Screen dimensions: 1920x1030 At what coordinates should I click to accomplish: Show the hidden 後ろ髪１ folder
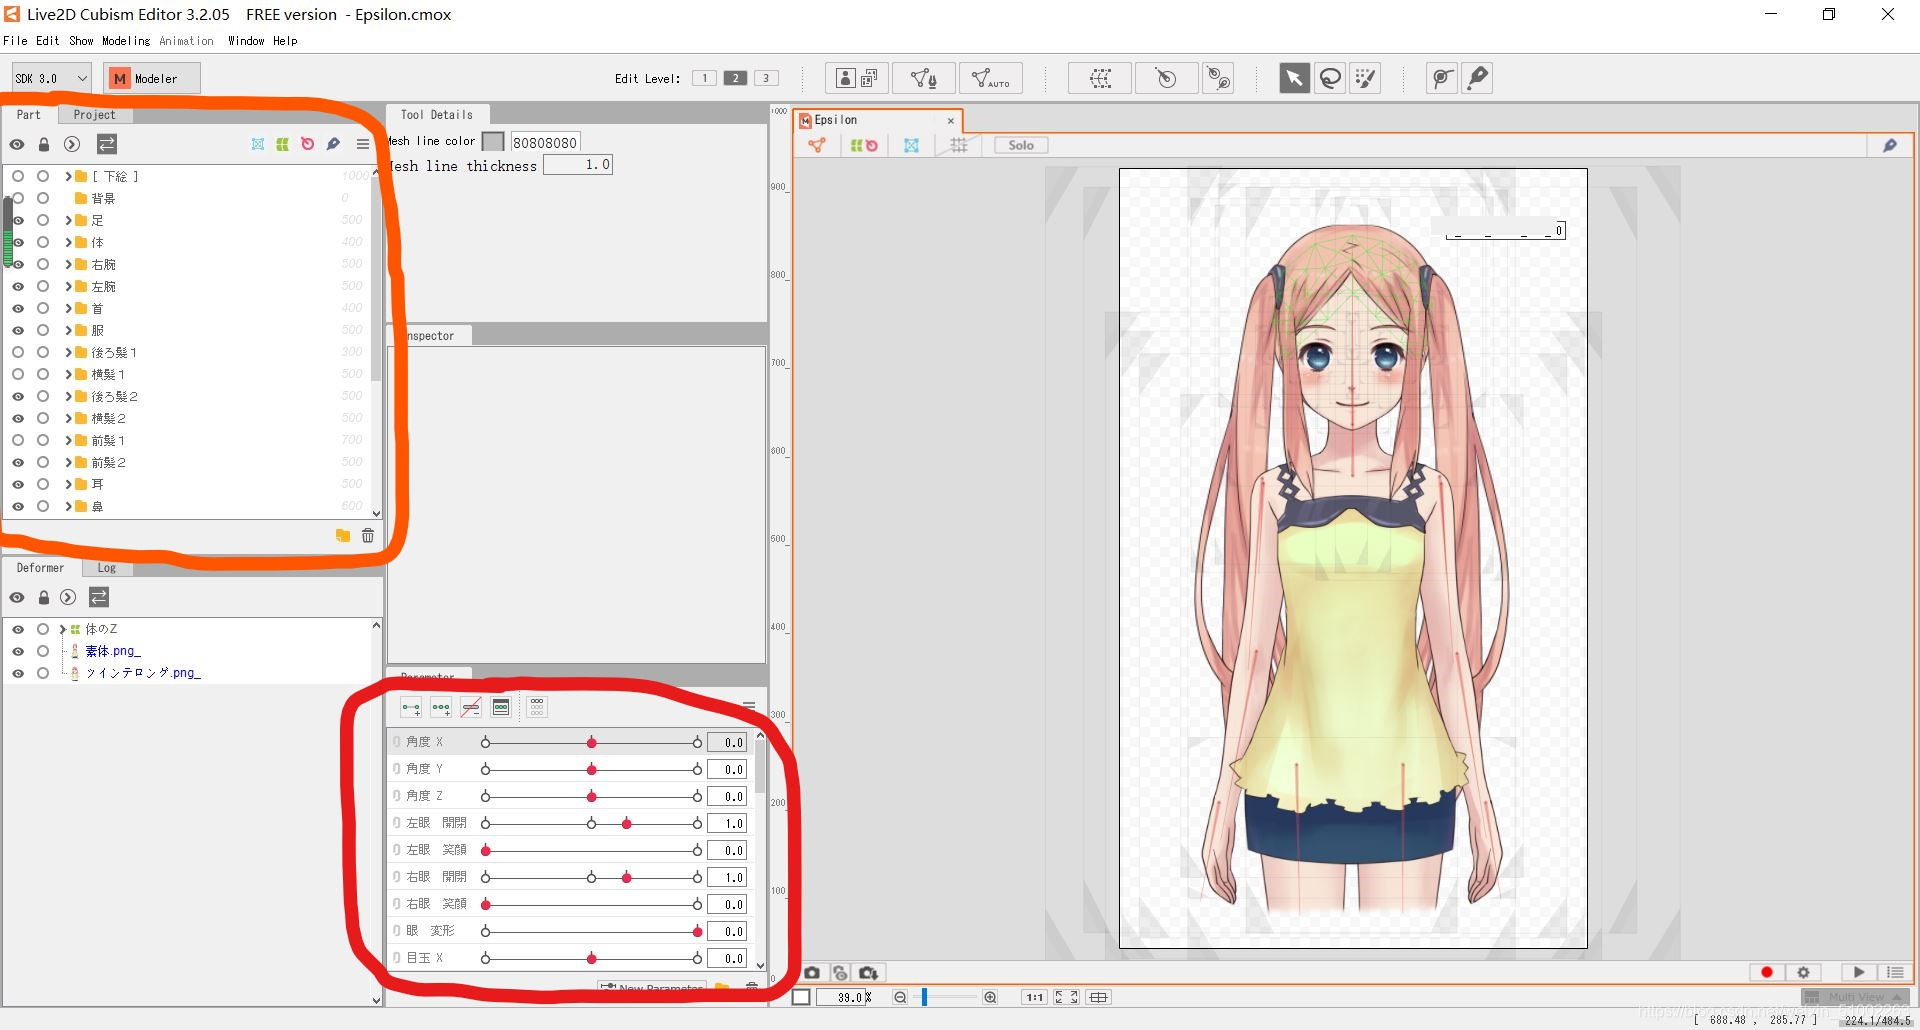coord(18,352)
